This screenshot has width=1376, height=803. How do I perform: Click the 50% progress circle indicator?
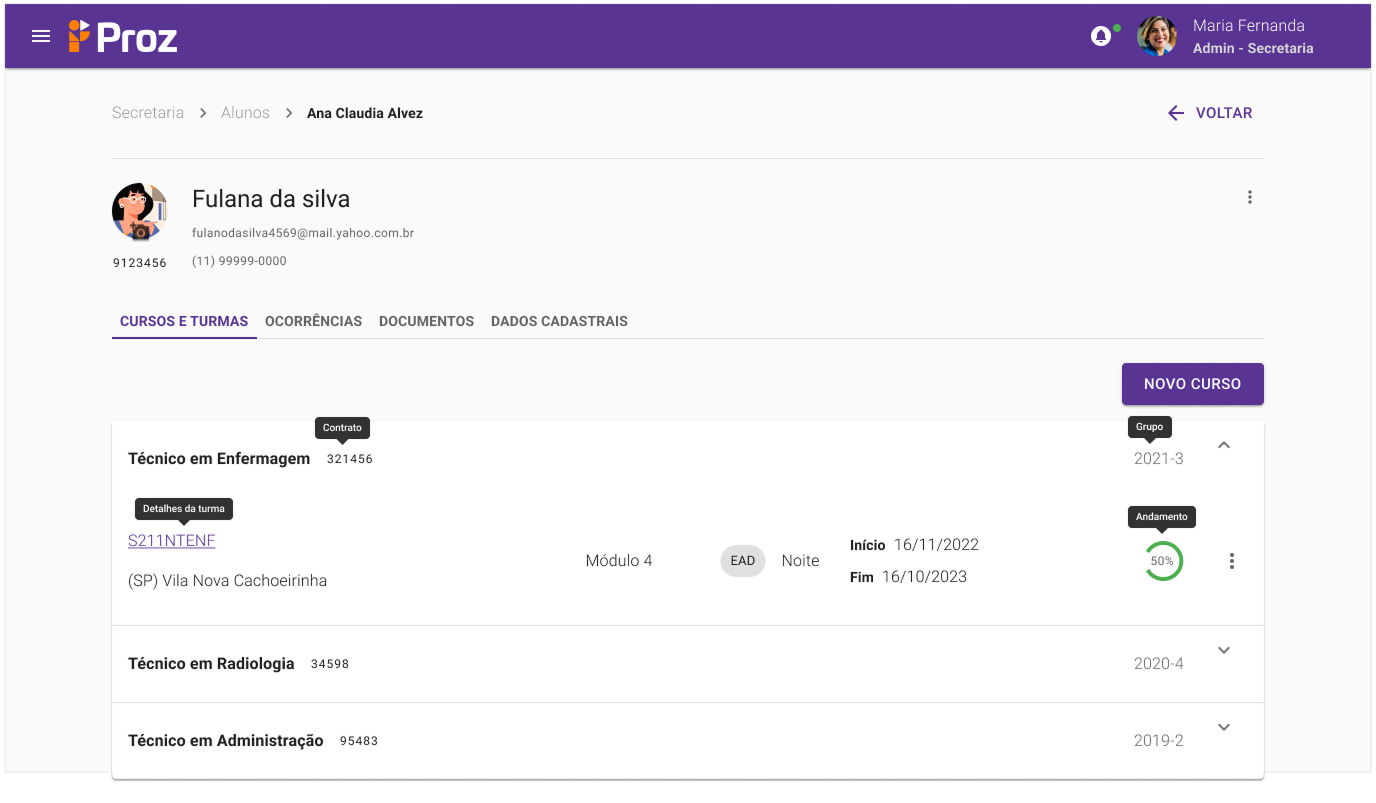coord(1162,561)
